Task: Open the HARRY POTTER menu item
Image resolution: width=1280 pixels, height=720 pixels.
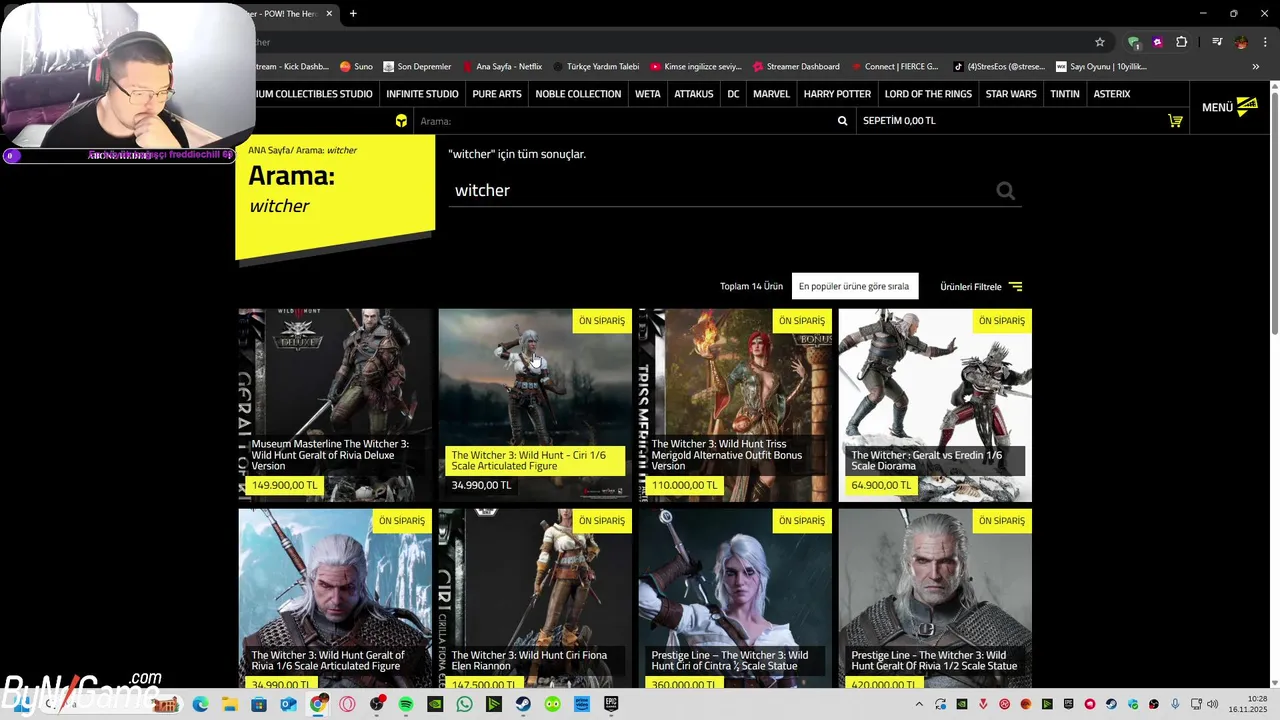Action: pos(837,94)
